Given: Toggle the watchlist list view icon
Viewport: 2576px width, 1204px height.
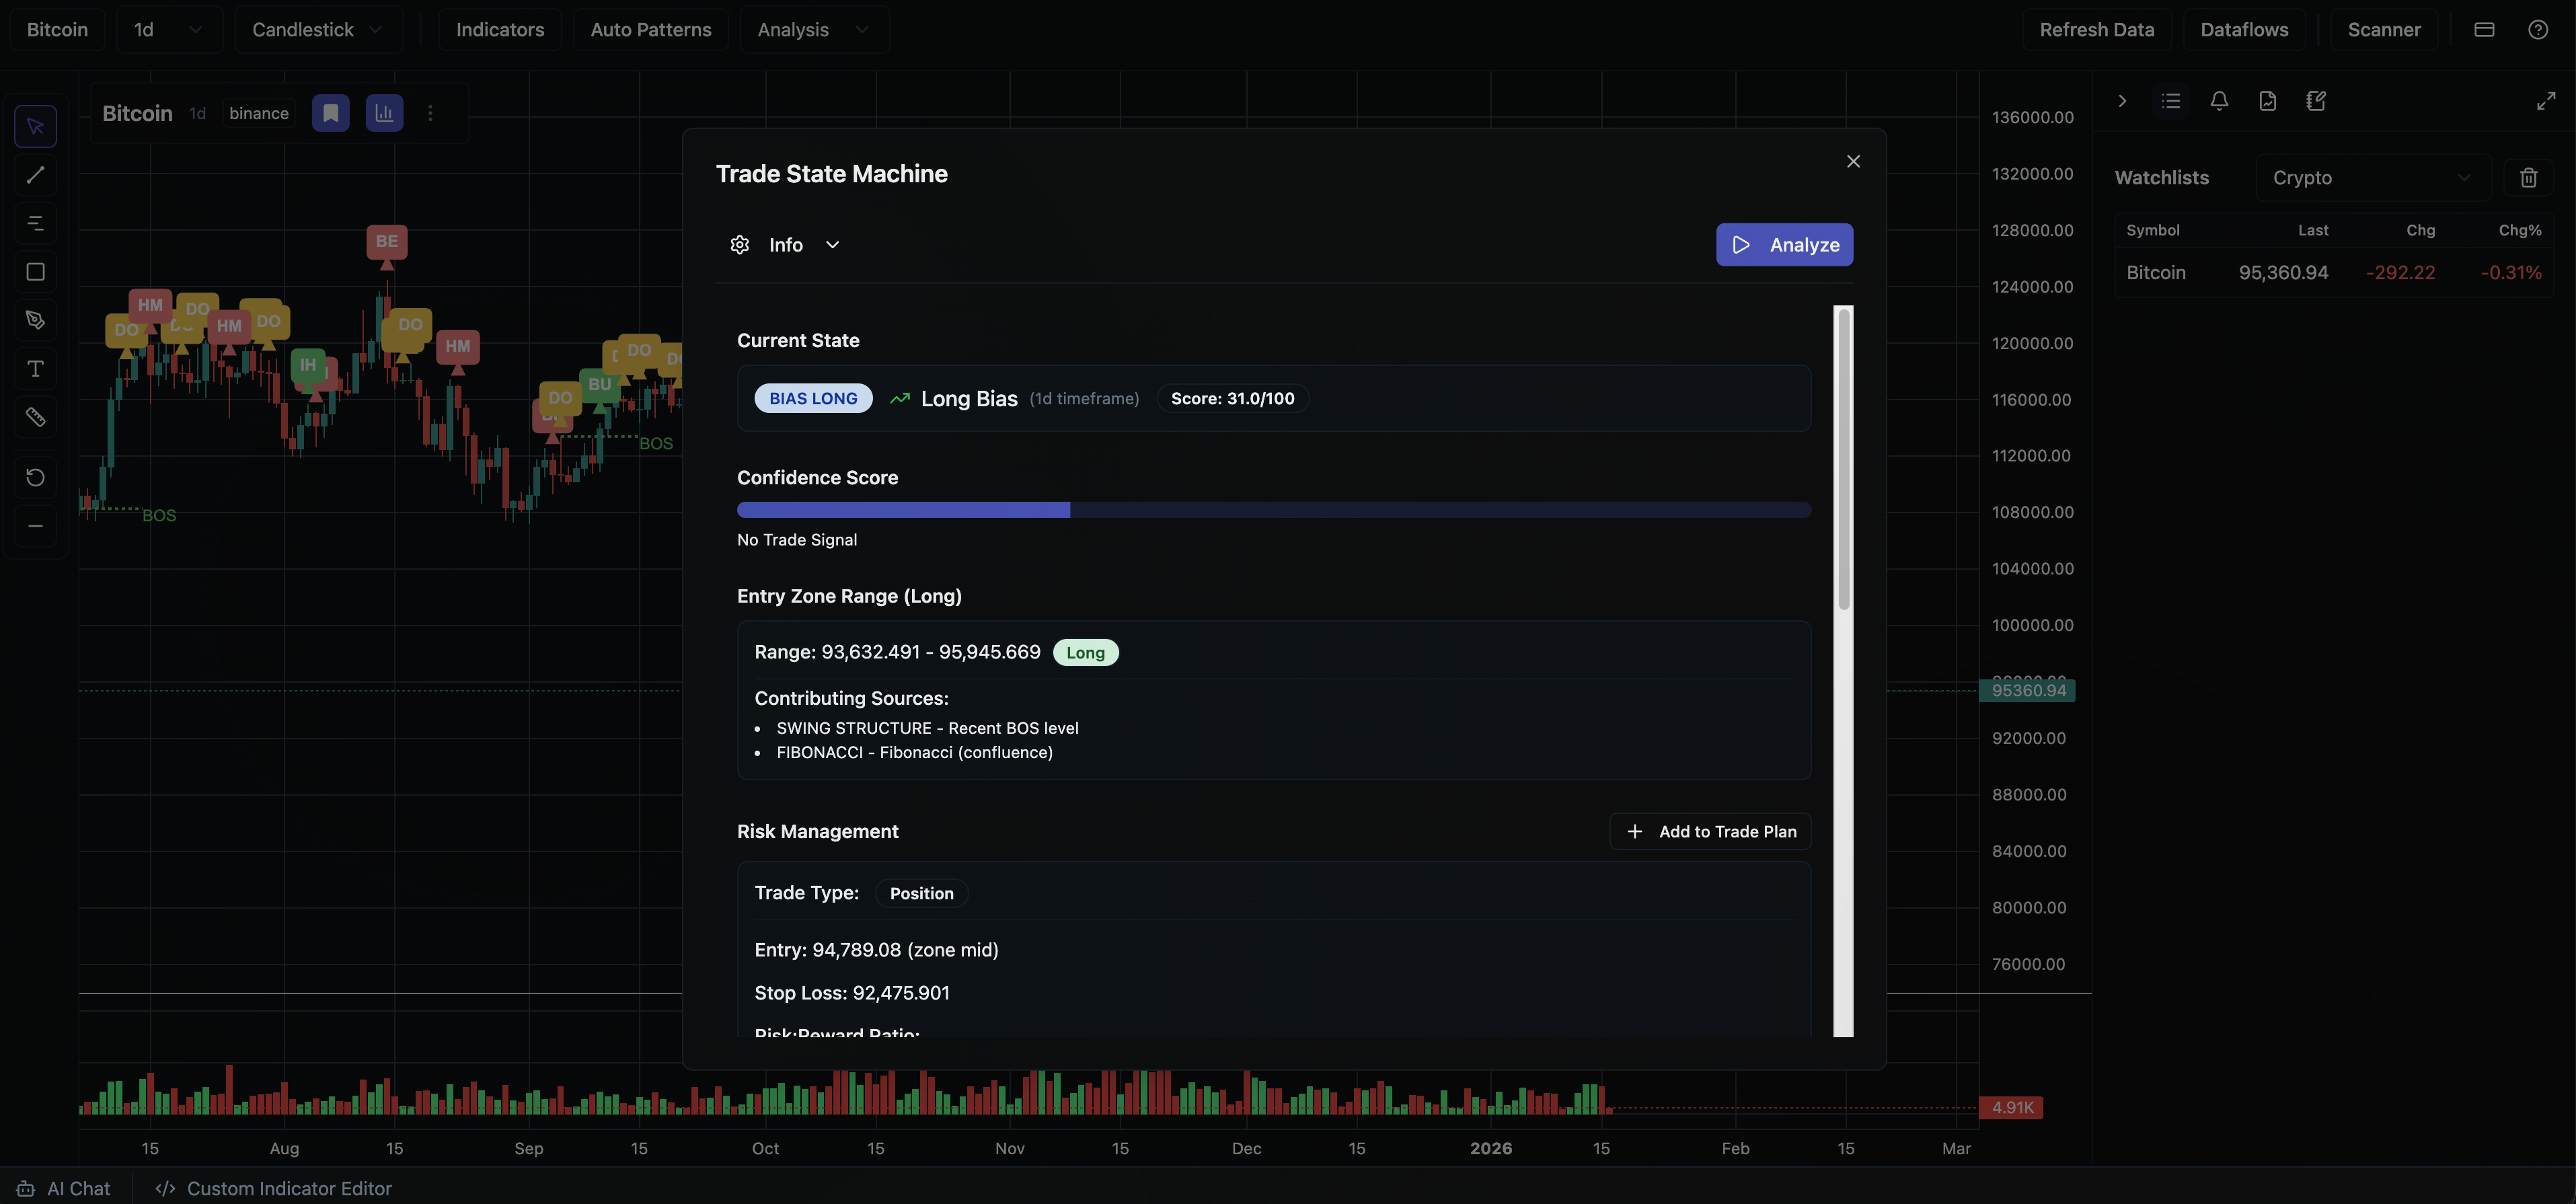Looking at the screenshot, I should [2170, 101].
